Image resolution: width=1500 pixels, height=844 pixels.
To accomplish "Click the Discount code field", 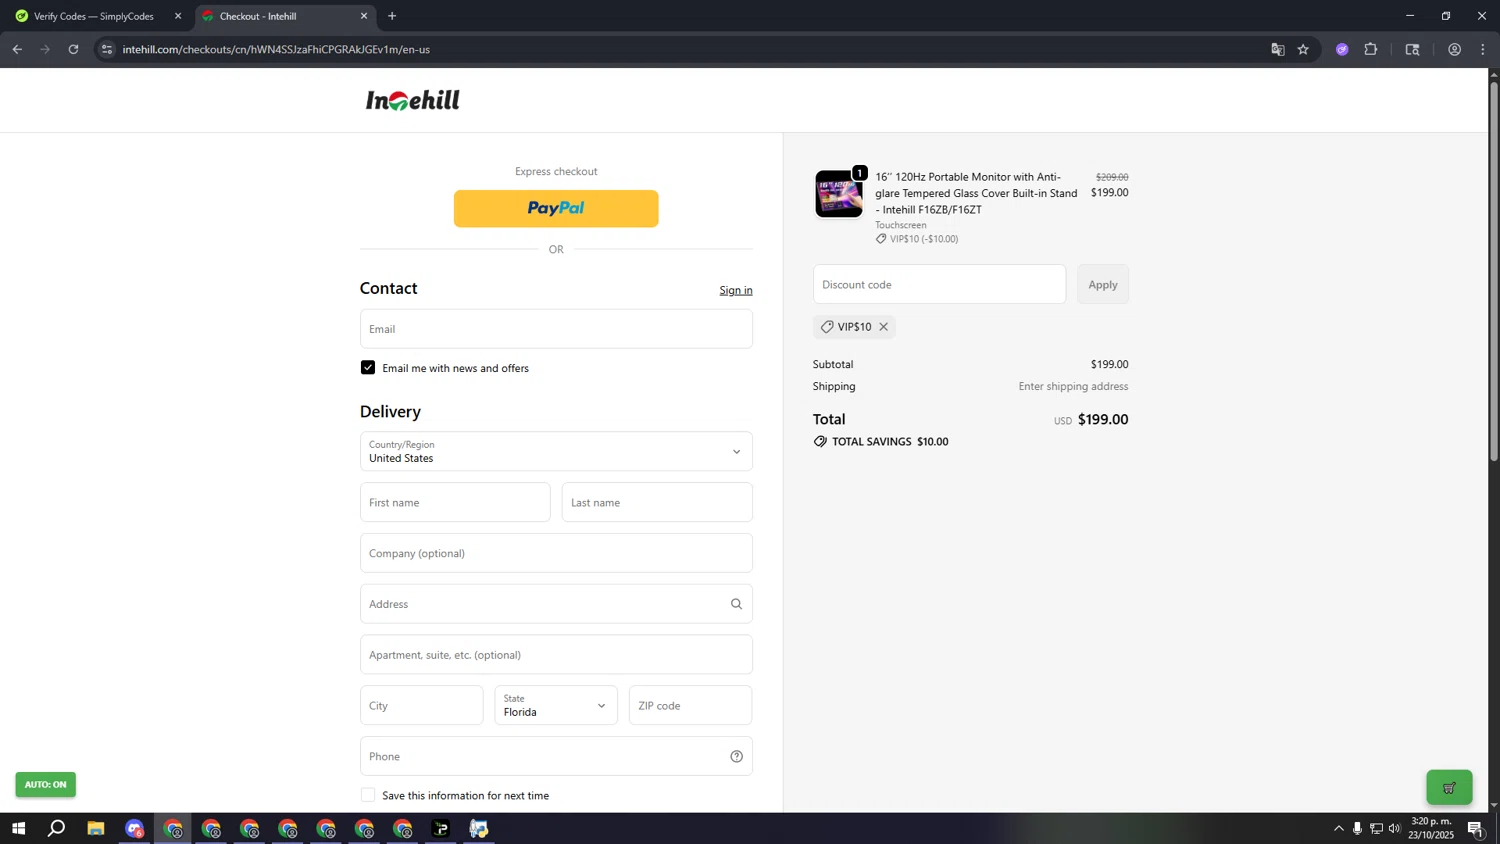I will 939,284.
